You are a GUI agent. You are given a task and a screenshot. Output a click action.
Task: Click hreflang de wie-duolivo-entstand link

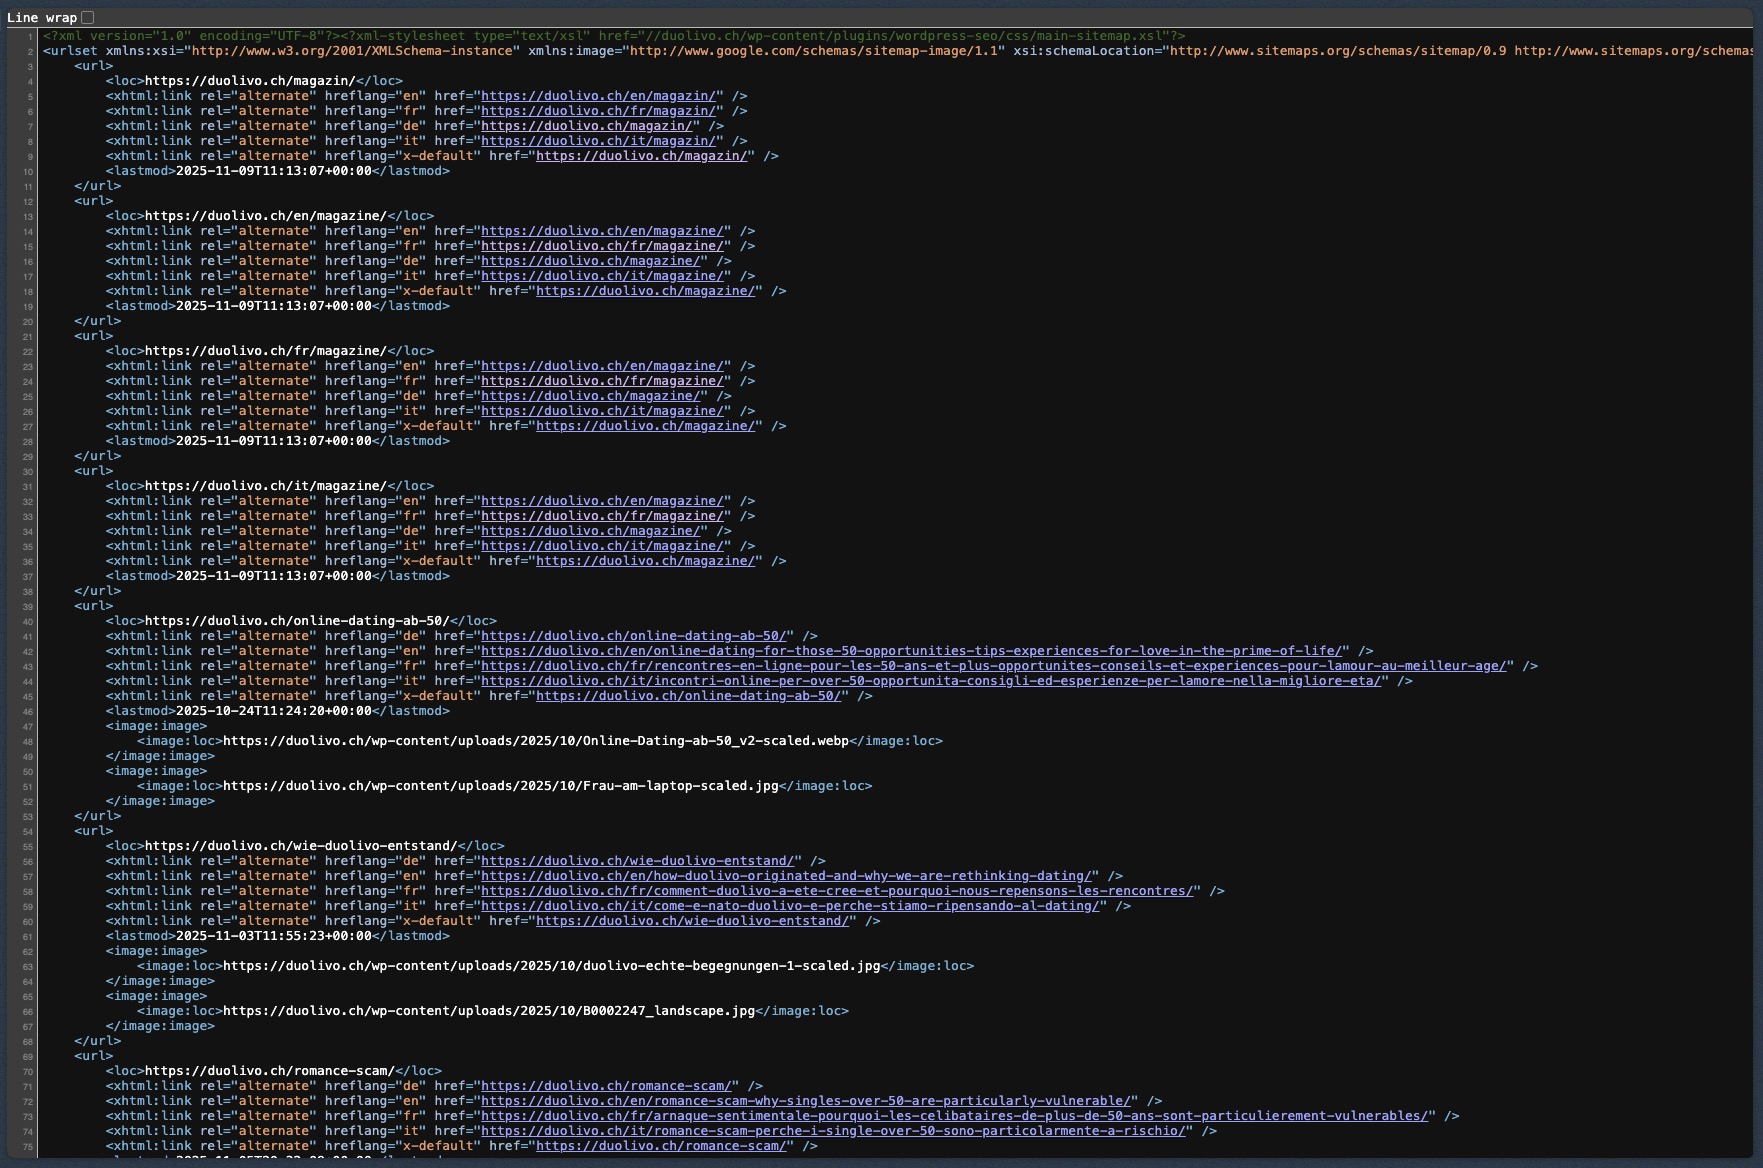click(x=637, y=861)
